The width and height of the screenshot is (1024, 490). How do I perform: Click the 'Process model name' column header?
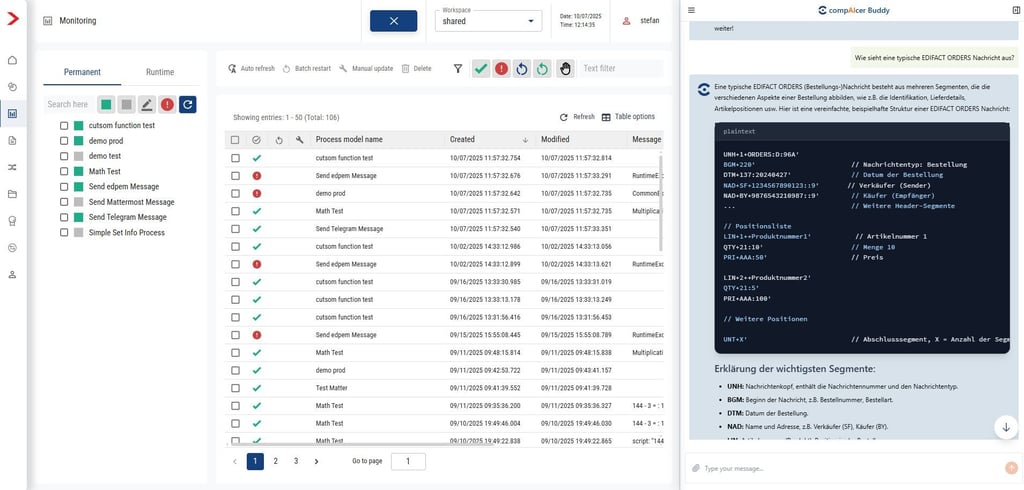click(x=349, y=140)
